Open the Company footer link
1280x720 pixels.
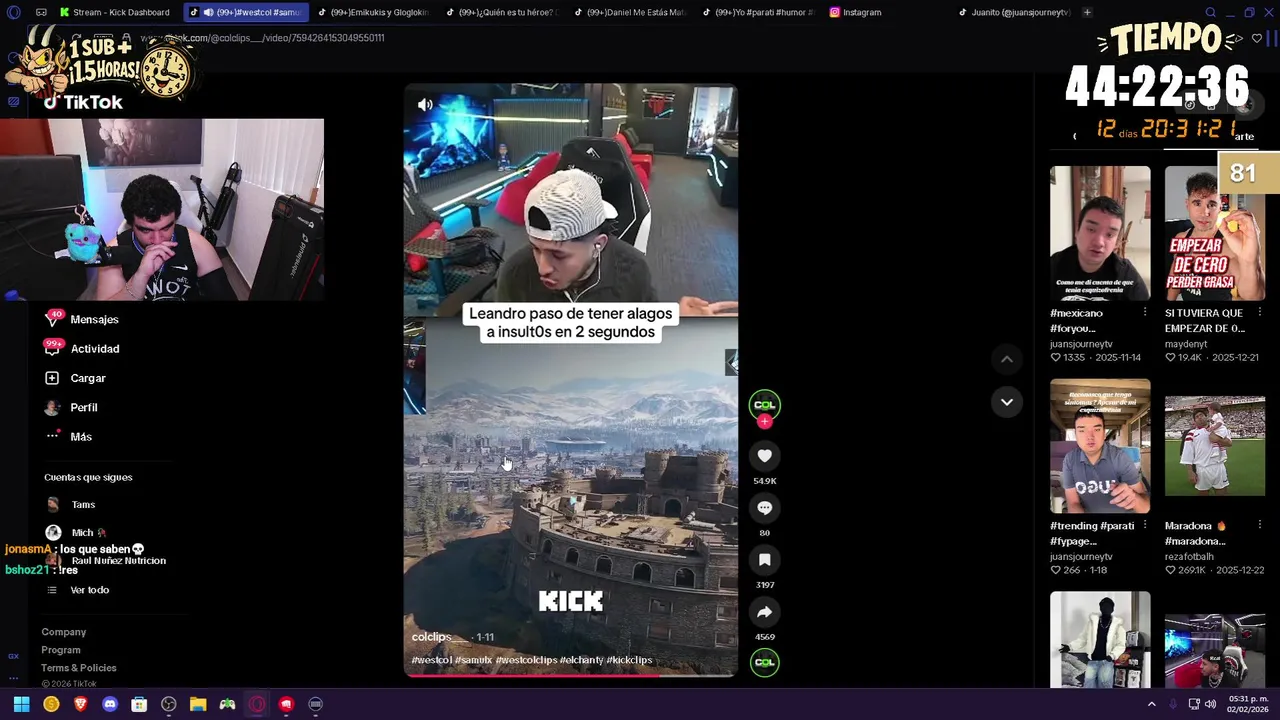pos(64,632)
